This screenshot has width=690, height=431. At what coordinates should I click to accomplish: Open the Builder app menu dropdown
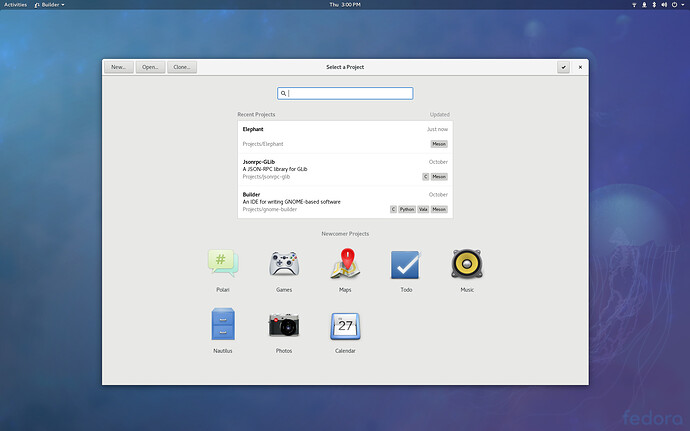point(51,5)
